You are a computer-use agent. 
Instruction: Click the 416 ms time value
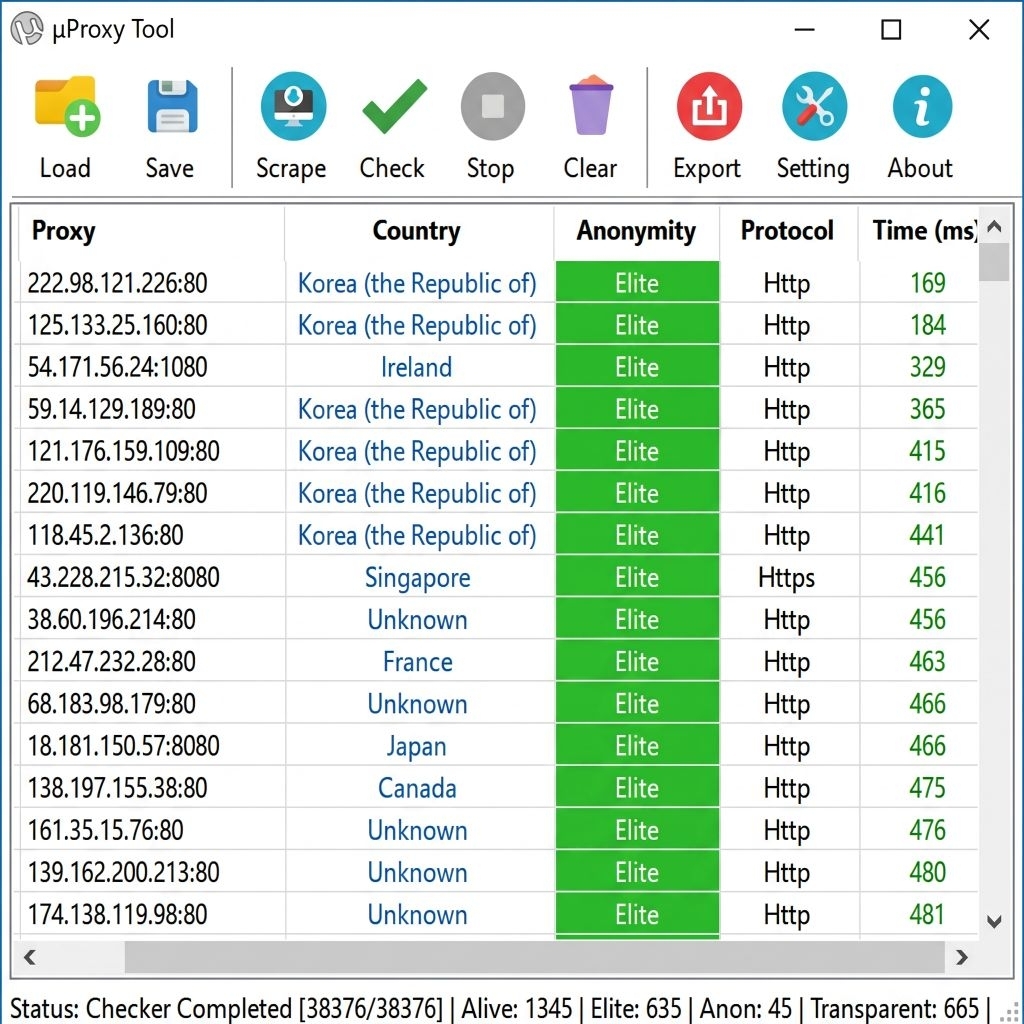click(x=928, y=494)
